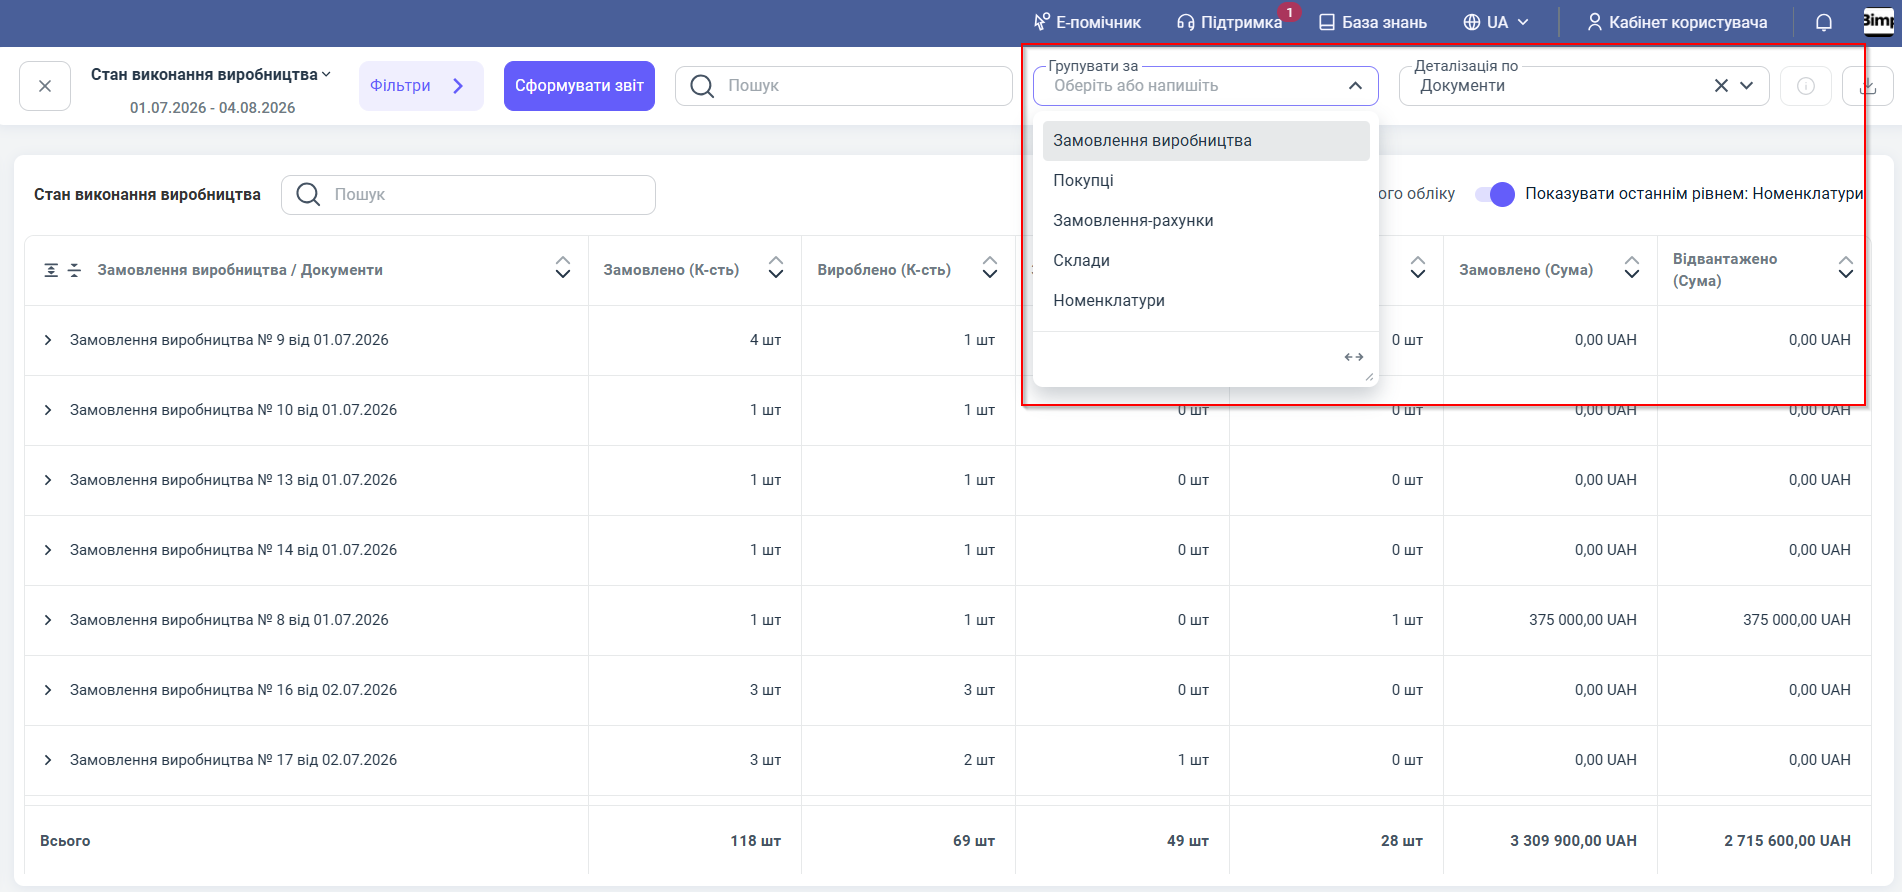
Task: Click the Сформувати звіт button
Action: [x=579, y=86]
